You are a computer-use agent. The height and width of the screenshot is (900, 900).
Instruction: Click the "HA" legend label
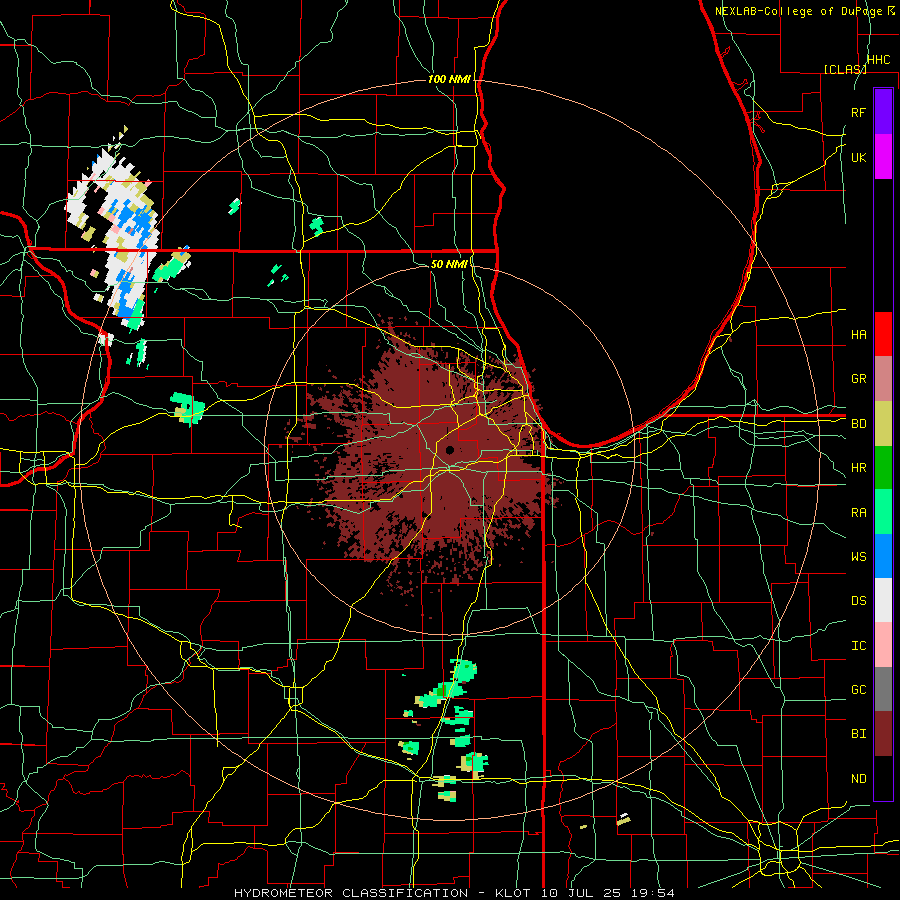pyautogui.click(x=858, y=334)
